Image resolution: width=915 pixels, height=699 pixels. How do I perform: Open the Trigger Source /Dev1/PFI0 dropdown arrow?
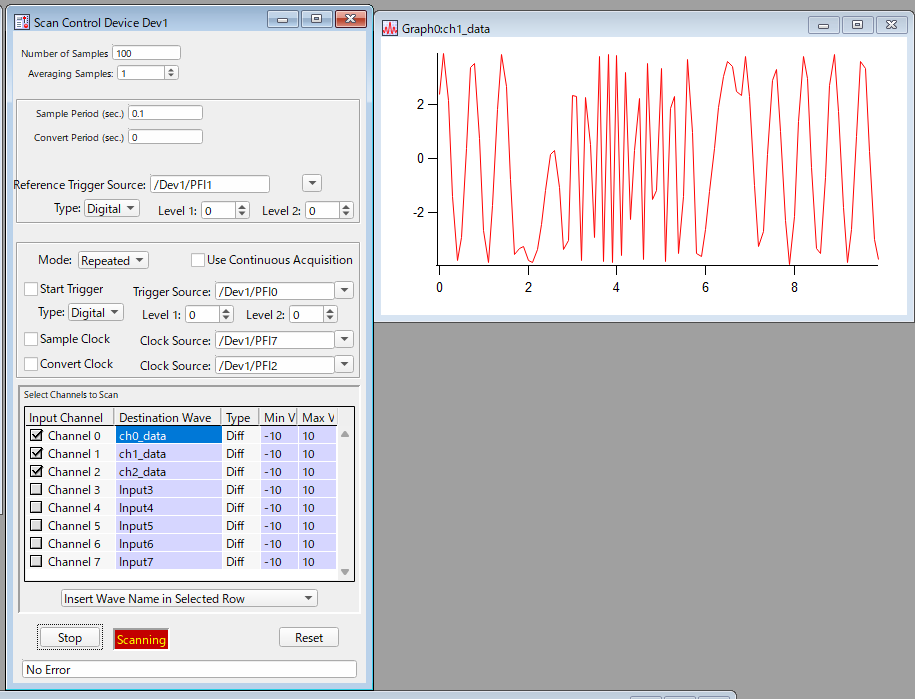point(344,291)
